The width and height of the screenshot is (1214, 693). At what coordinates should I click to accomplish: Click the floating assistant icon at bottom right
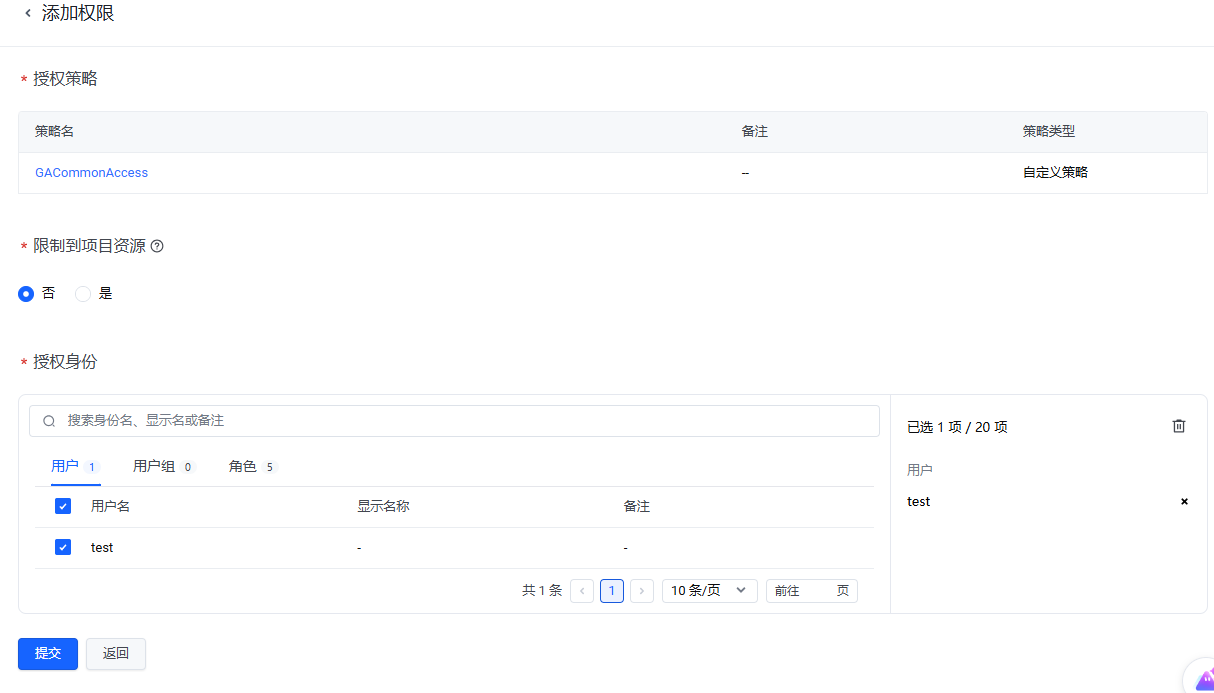pyautogui.click(x=1201, y=679)
